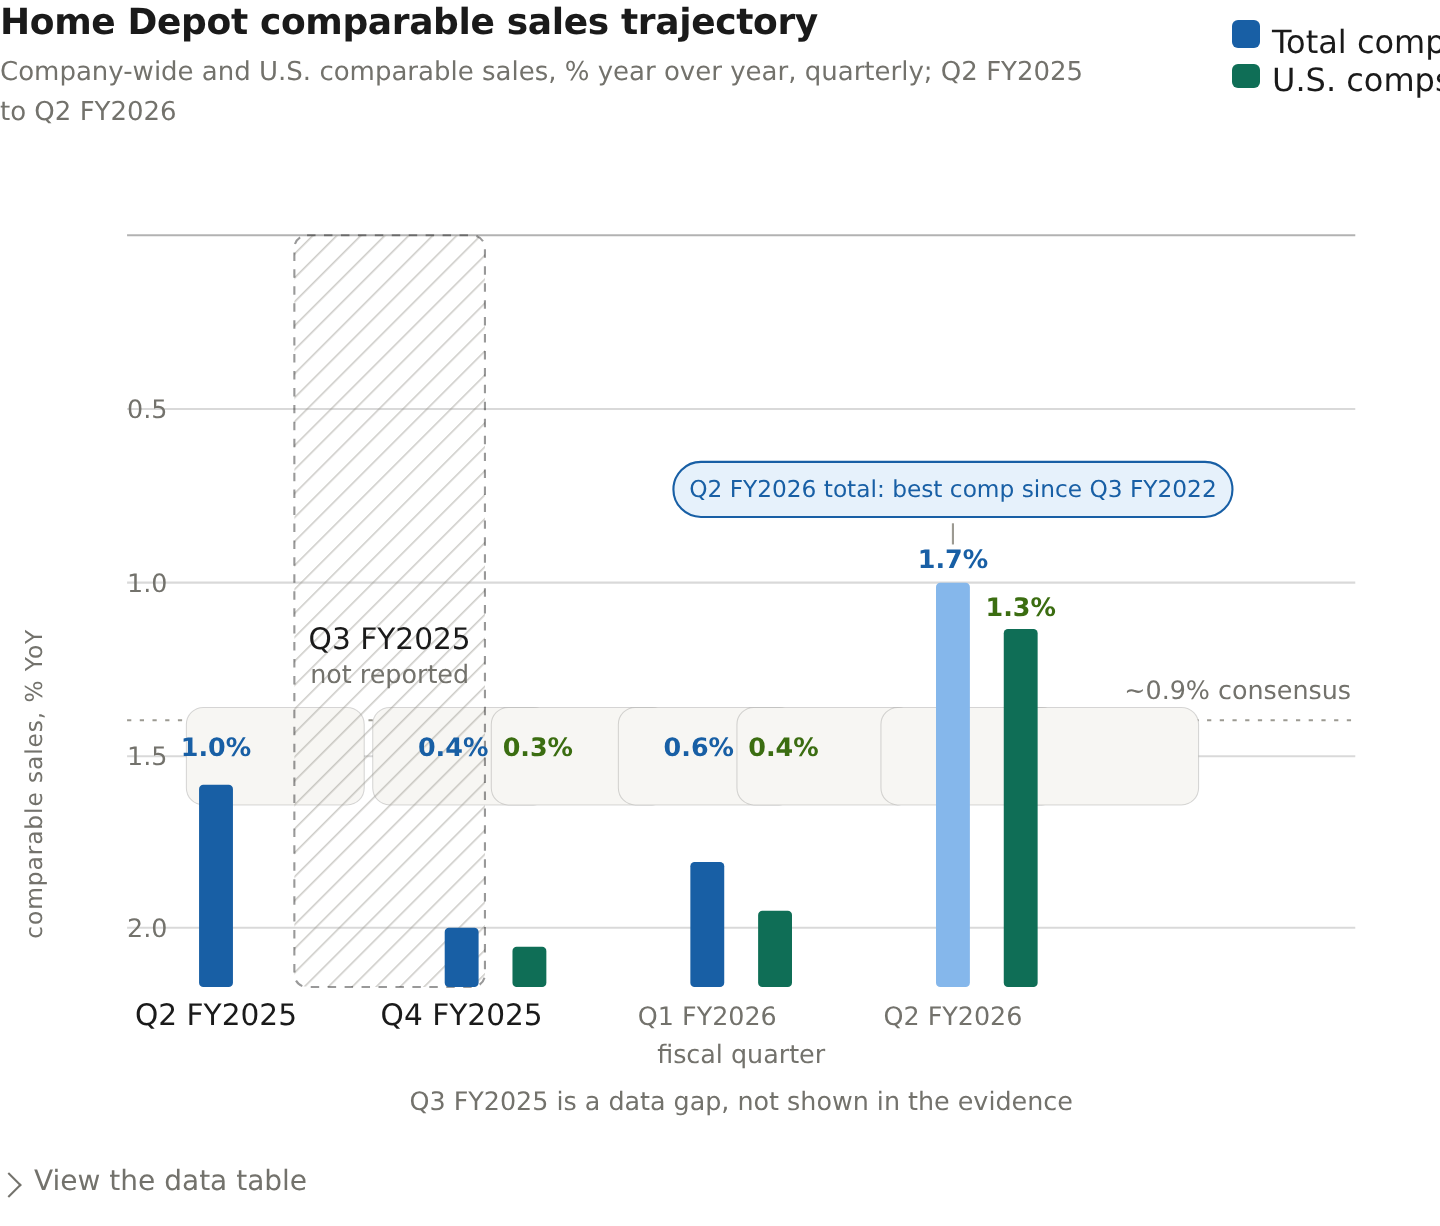Click the best comp since Q3 FY2022 callout
1440x1226 pixels.
953,489
